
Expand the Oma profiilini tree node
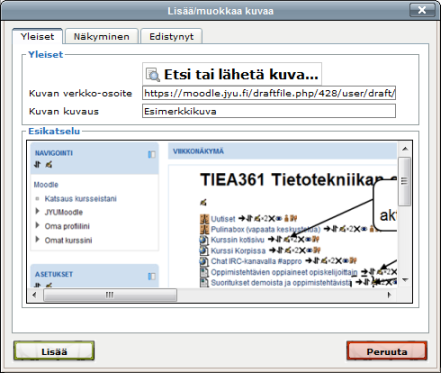tap(37, 225)
